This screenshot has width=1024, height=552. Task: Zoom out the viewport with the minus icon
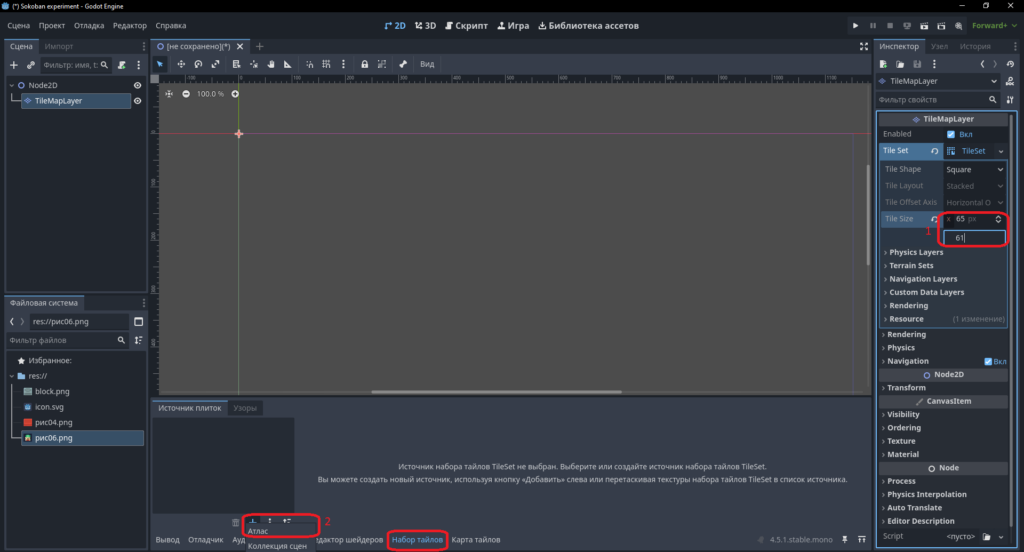pyautogui.click(x=186, y=94)
